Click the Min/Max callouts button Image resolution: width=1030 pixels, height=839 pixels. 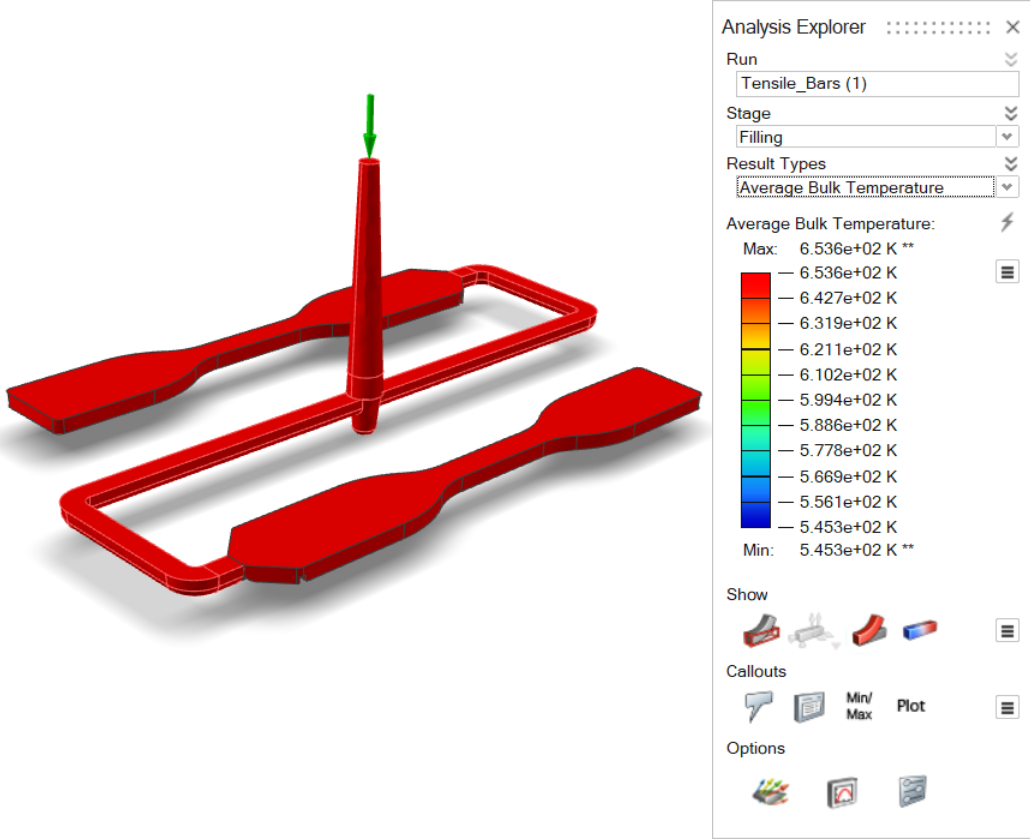click(859, 706)
